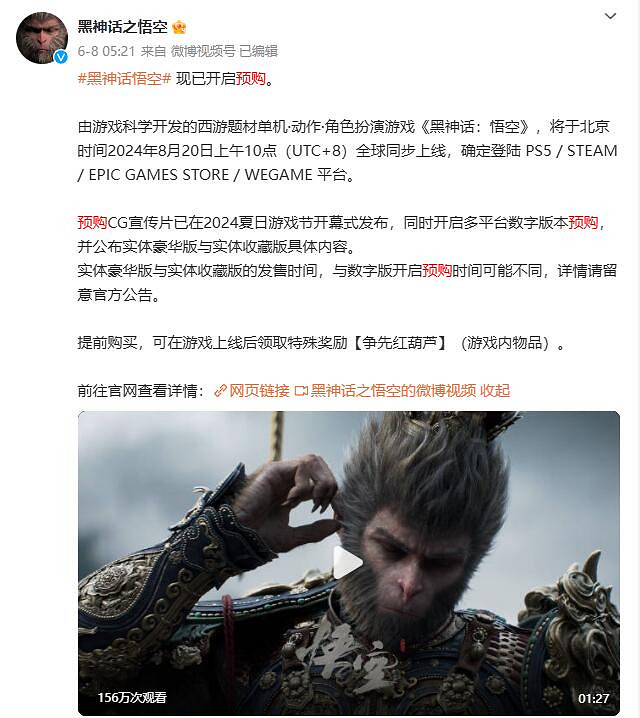Click the Wukong video thumbnail image

tap(349, 563)
